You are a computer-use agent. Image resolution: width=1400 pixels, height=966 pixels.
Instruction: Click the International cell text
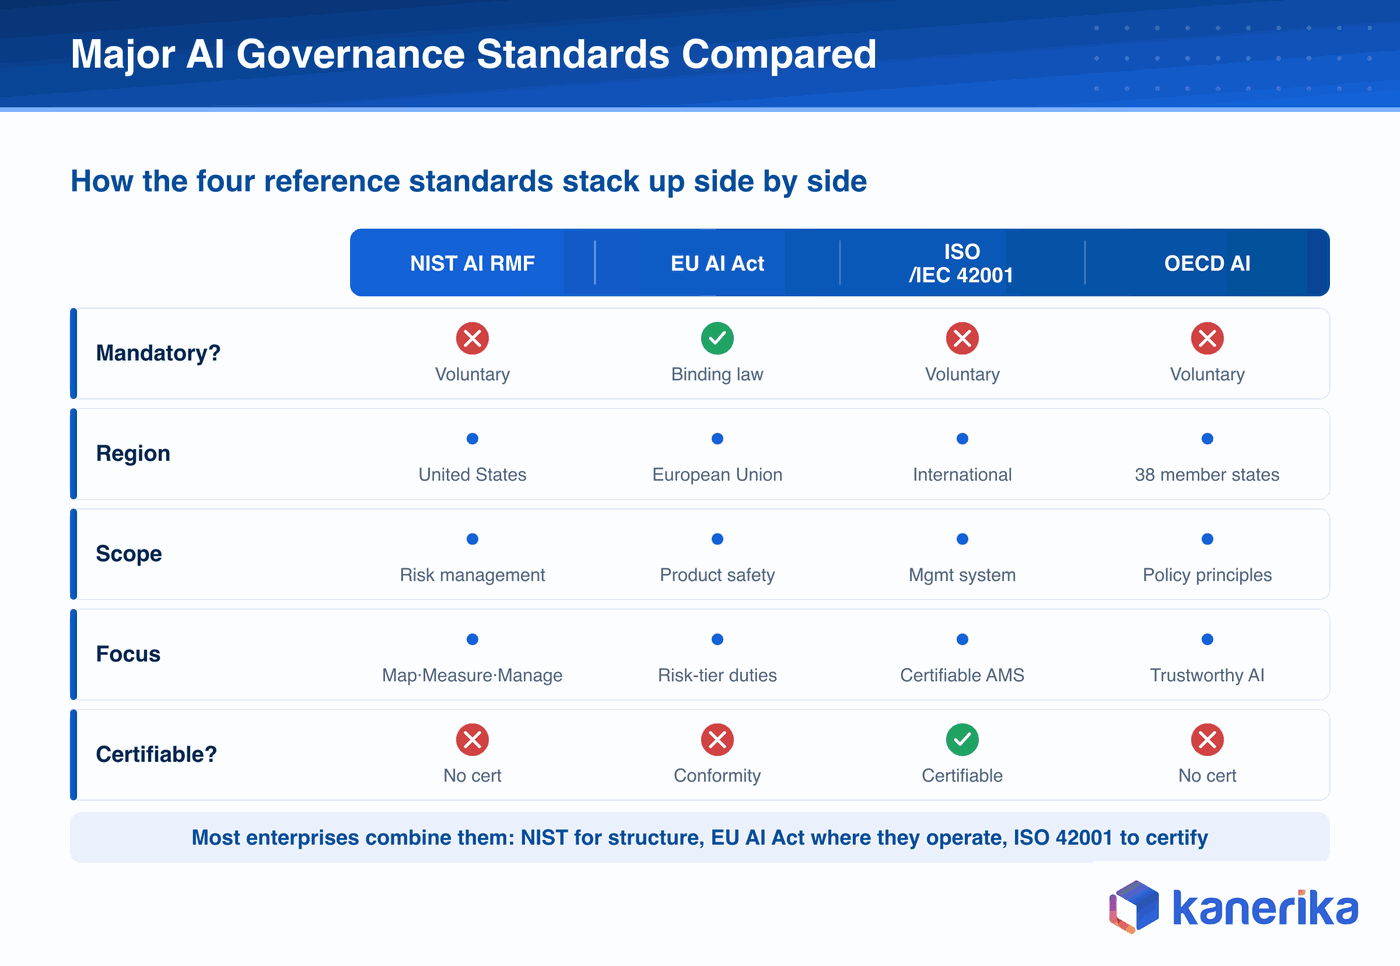click(962, 475)
